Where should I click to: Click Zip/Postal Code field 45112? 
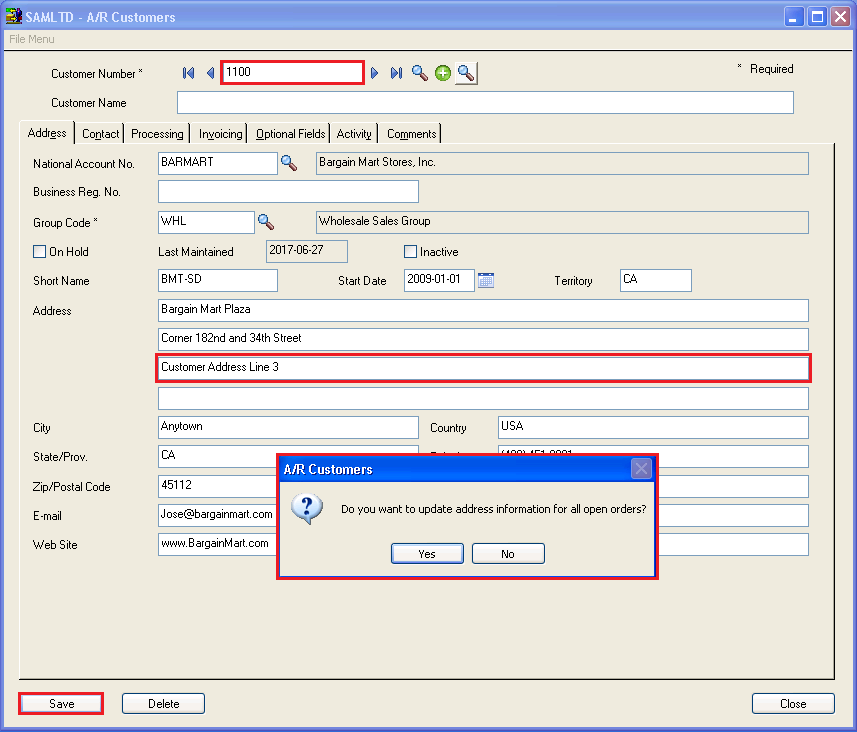[218, 487]
